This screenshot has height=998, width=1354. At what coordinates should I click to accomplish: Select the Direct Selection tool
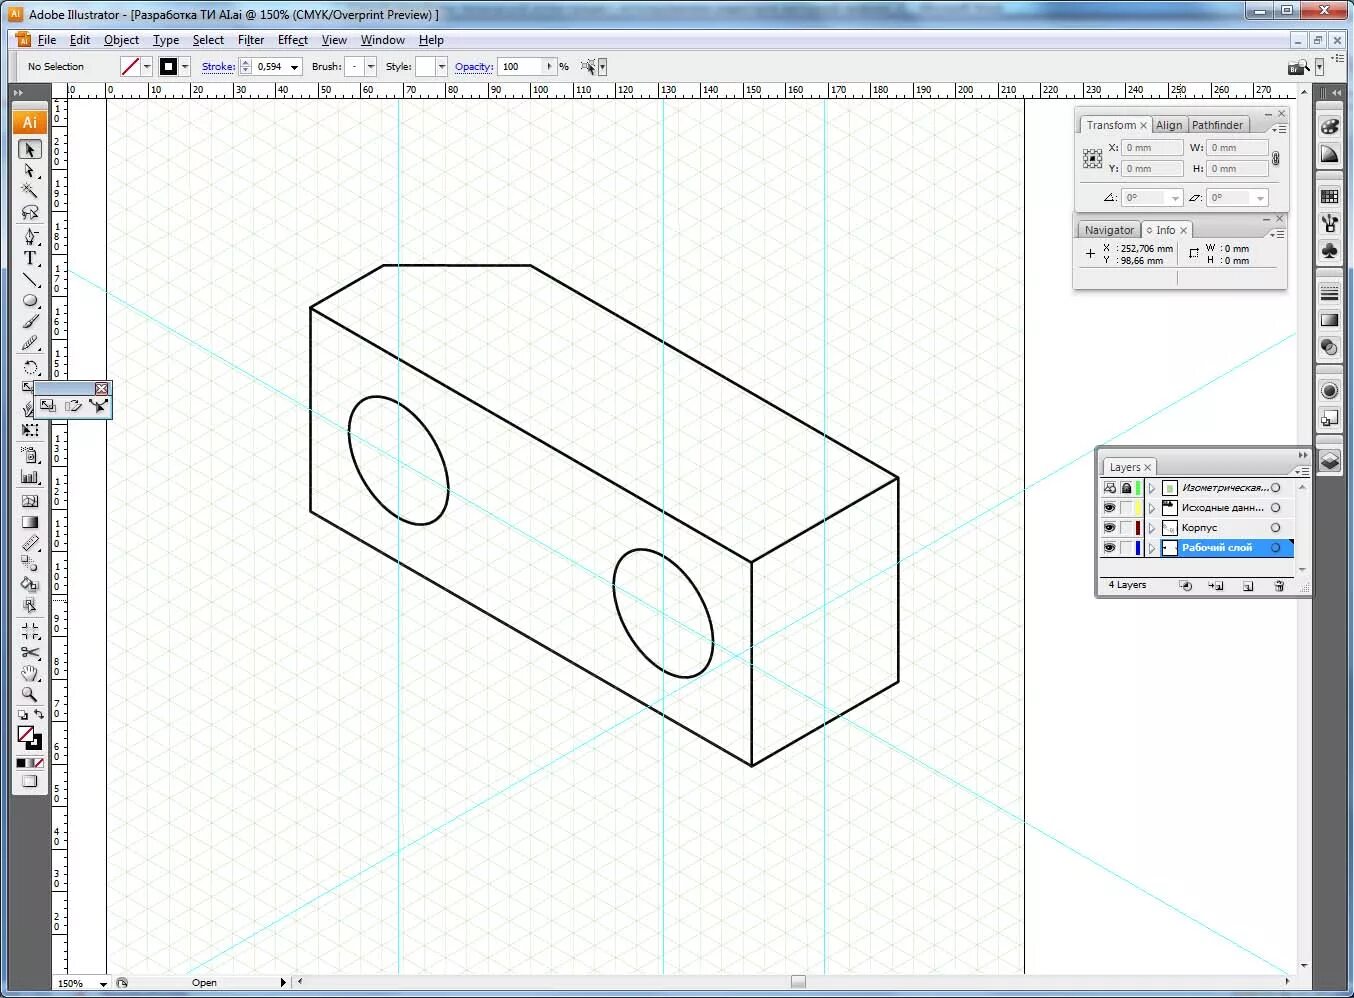click(29, 170)
